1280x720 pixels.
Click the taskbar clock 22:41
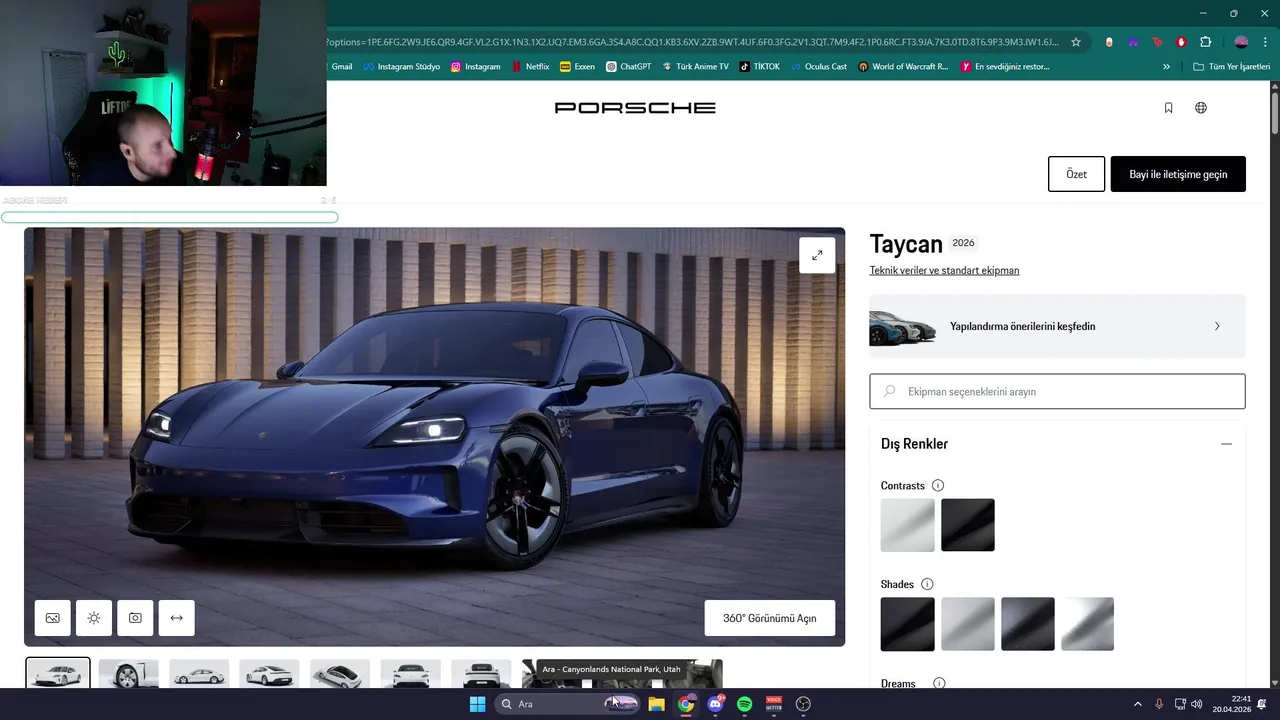pos(1232,704)
